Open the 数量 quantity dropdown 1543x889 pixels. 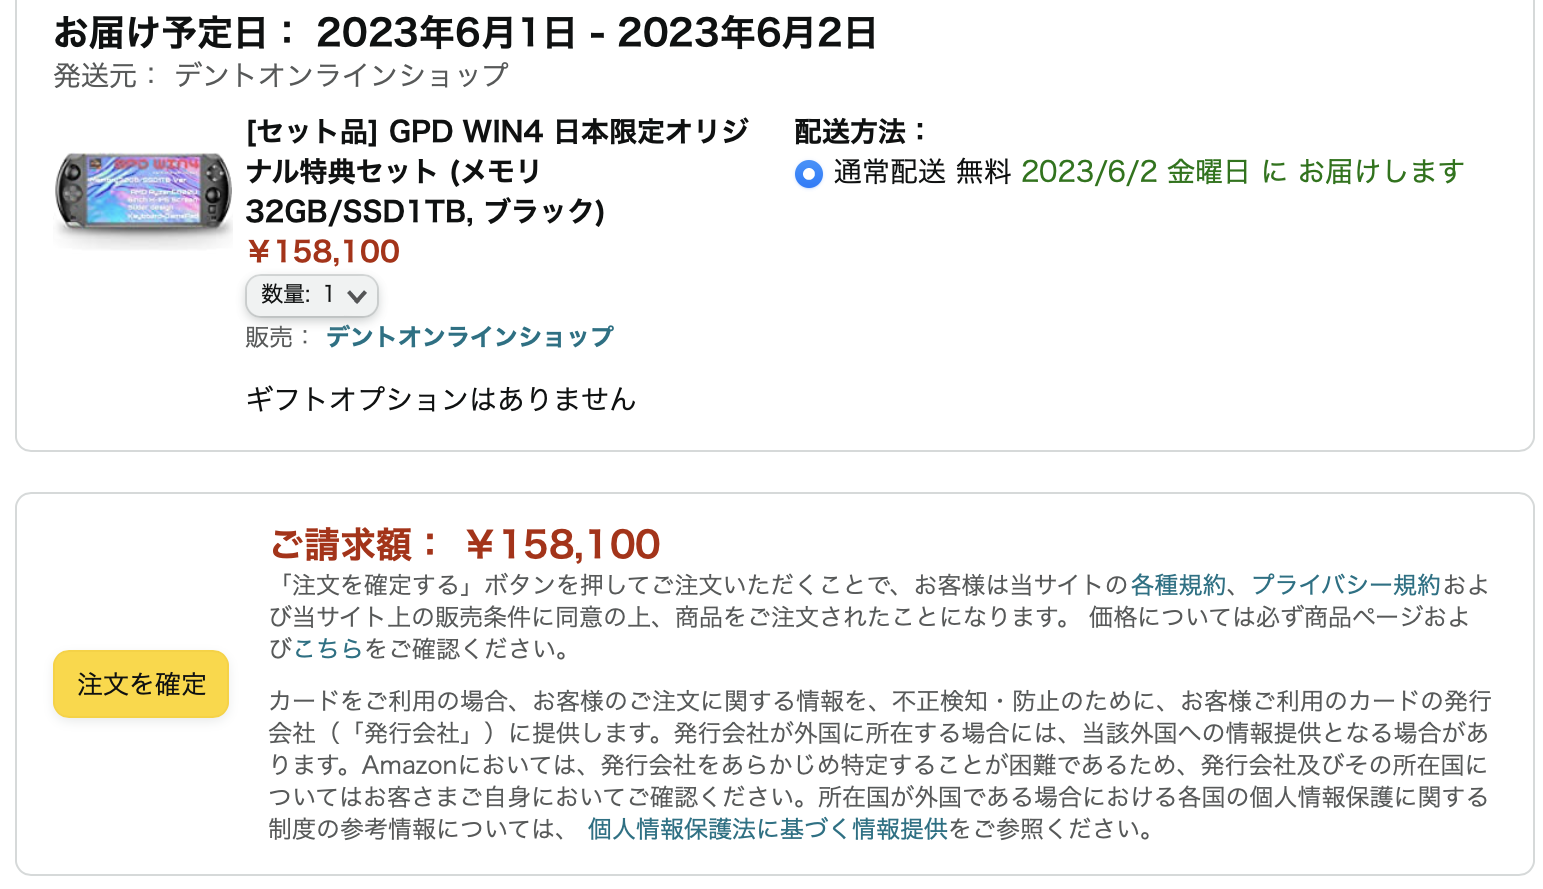coord(312,295)
